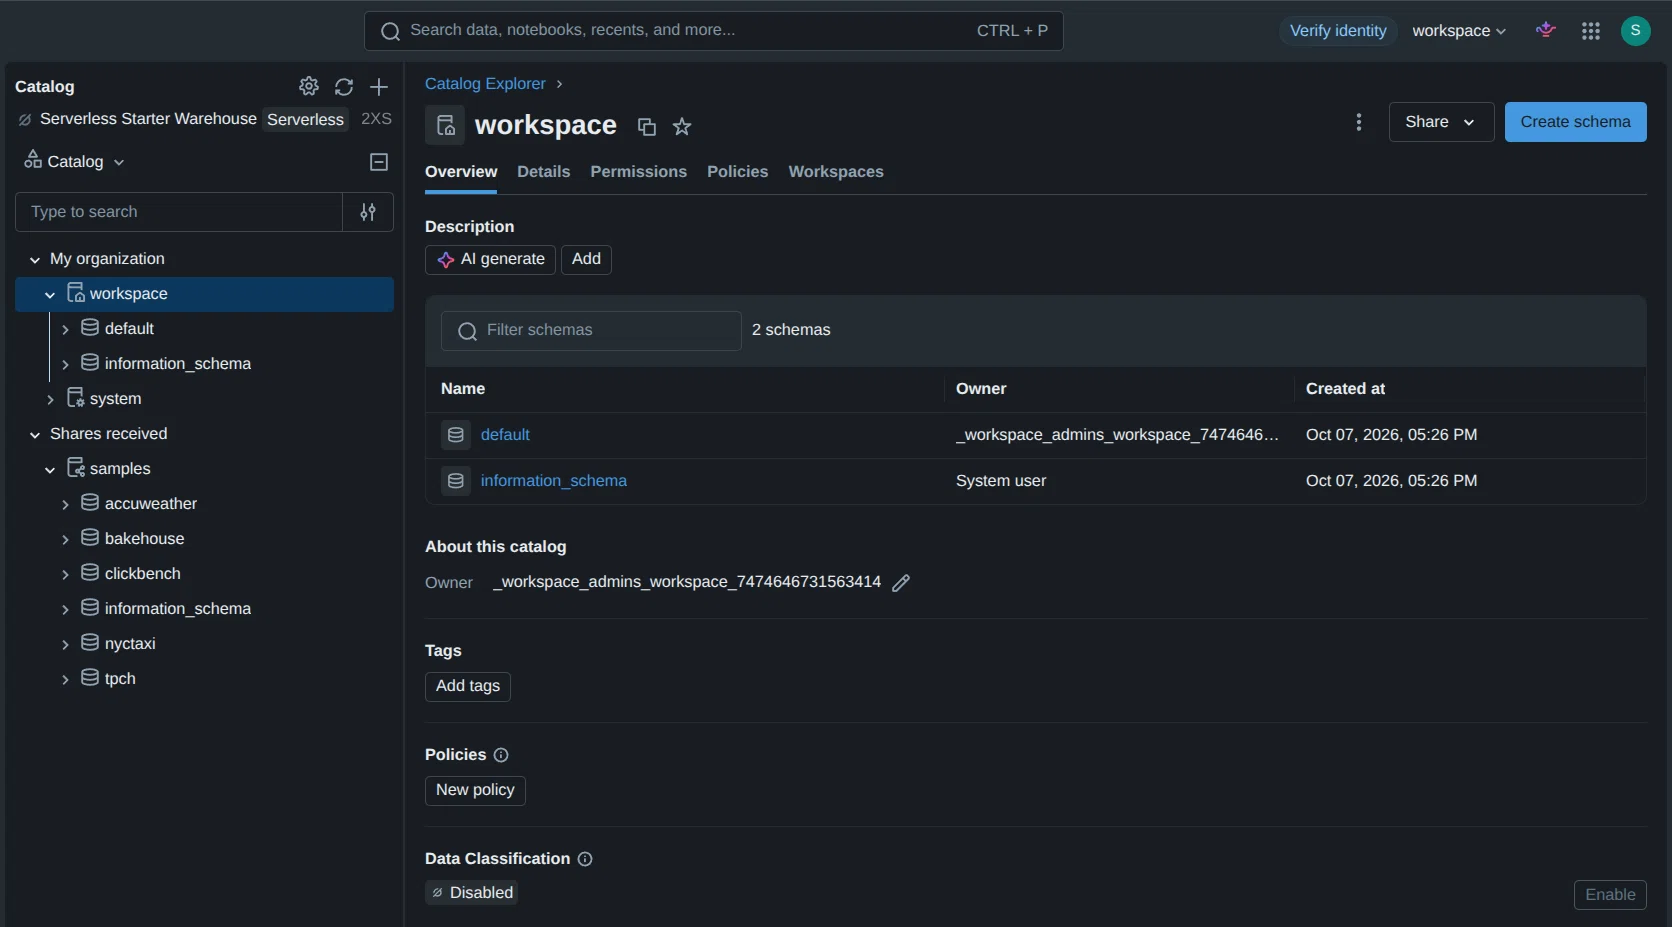Click the Enable data classification button
This screenshot has height=927, width=1672.
[1610, 895]
